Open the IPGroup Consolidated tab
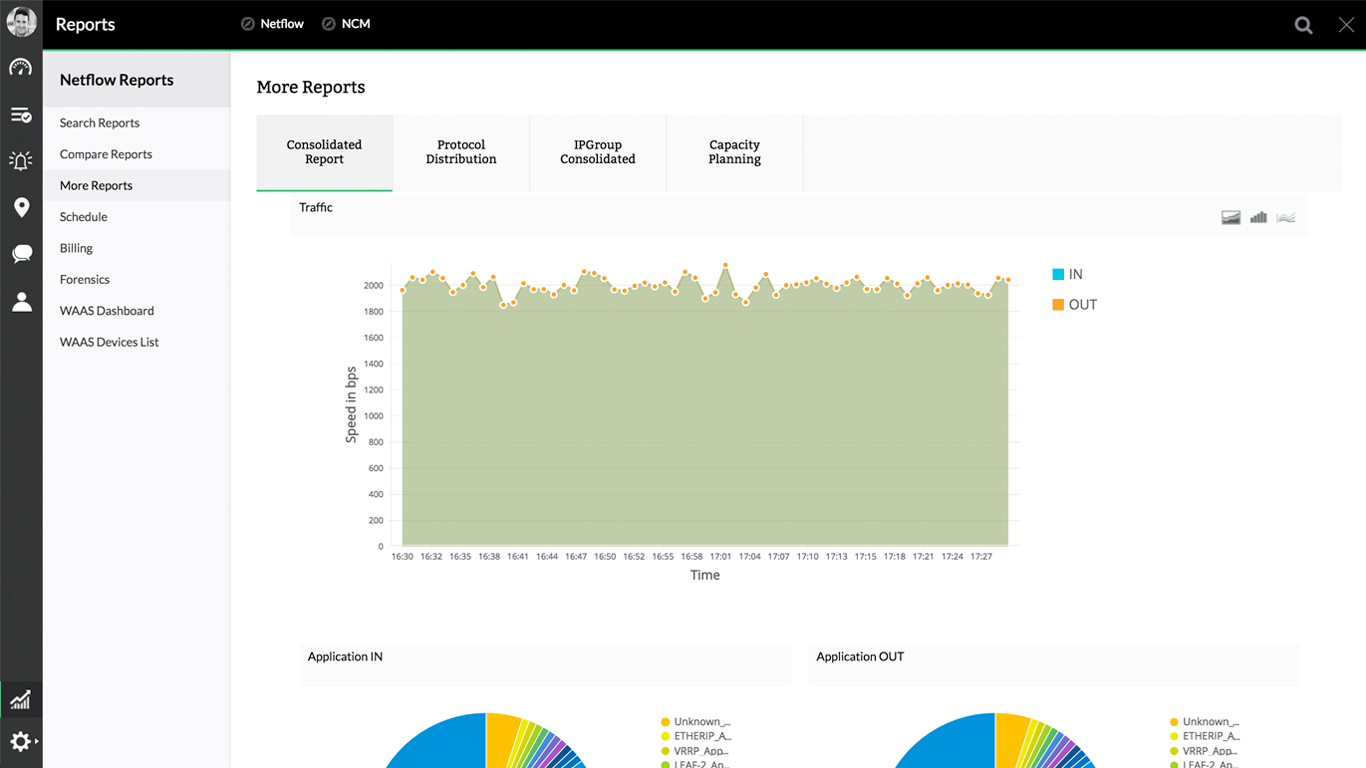The height and width of the screenshot is (768, 1366). [598, 152]
